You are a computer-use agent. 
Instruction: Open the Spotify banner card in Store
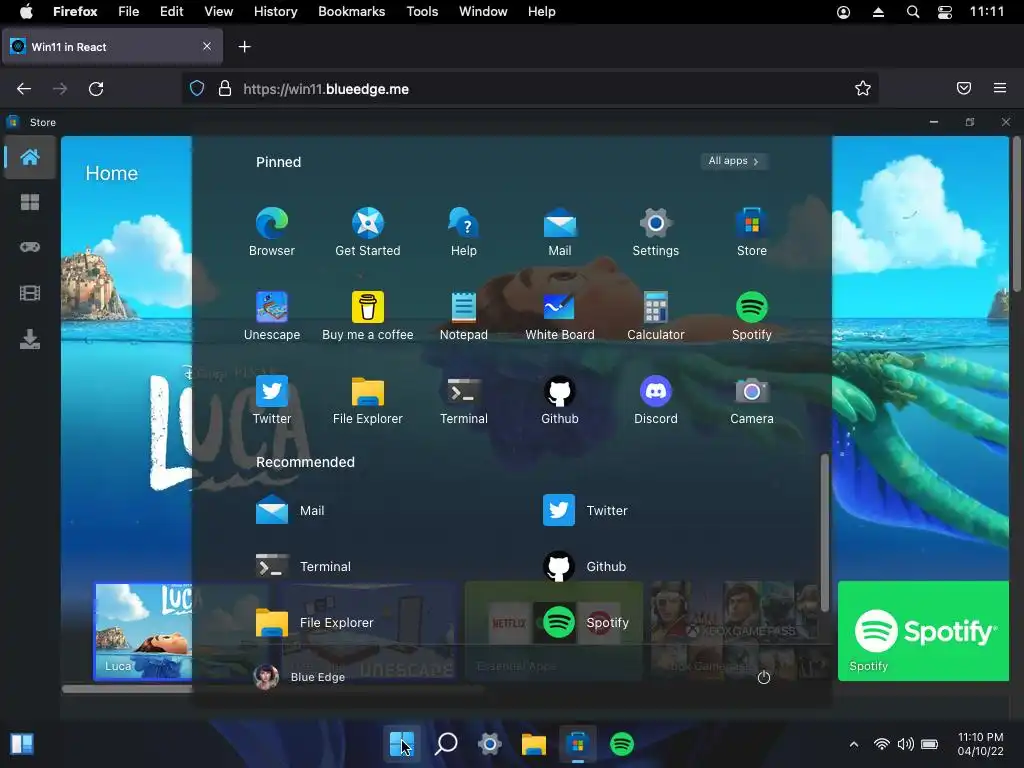click(x=923, y=630)
